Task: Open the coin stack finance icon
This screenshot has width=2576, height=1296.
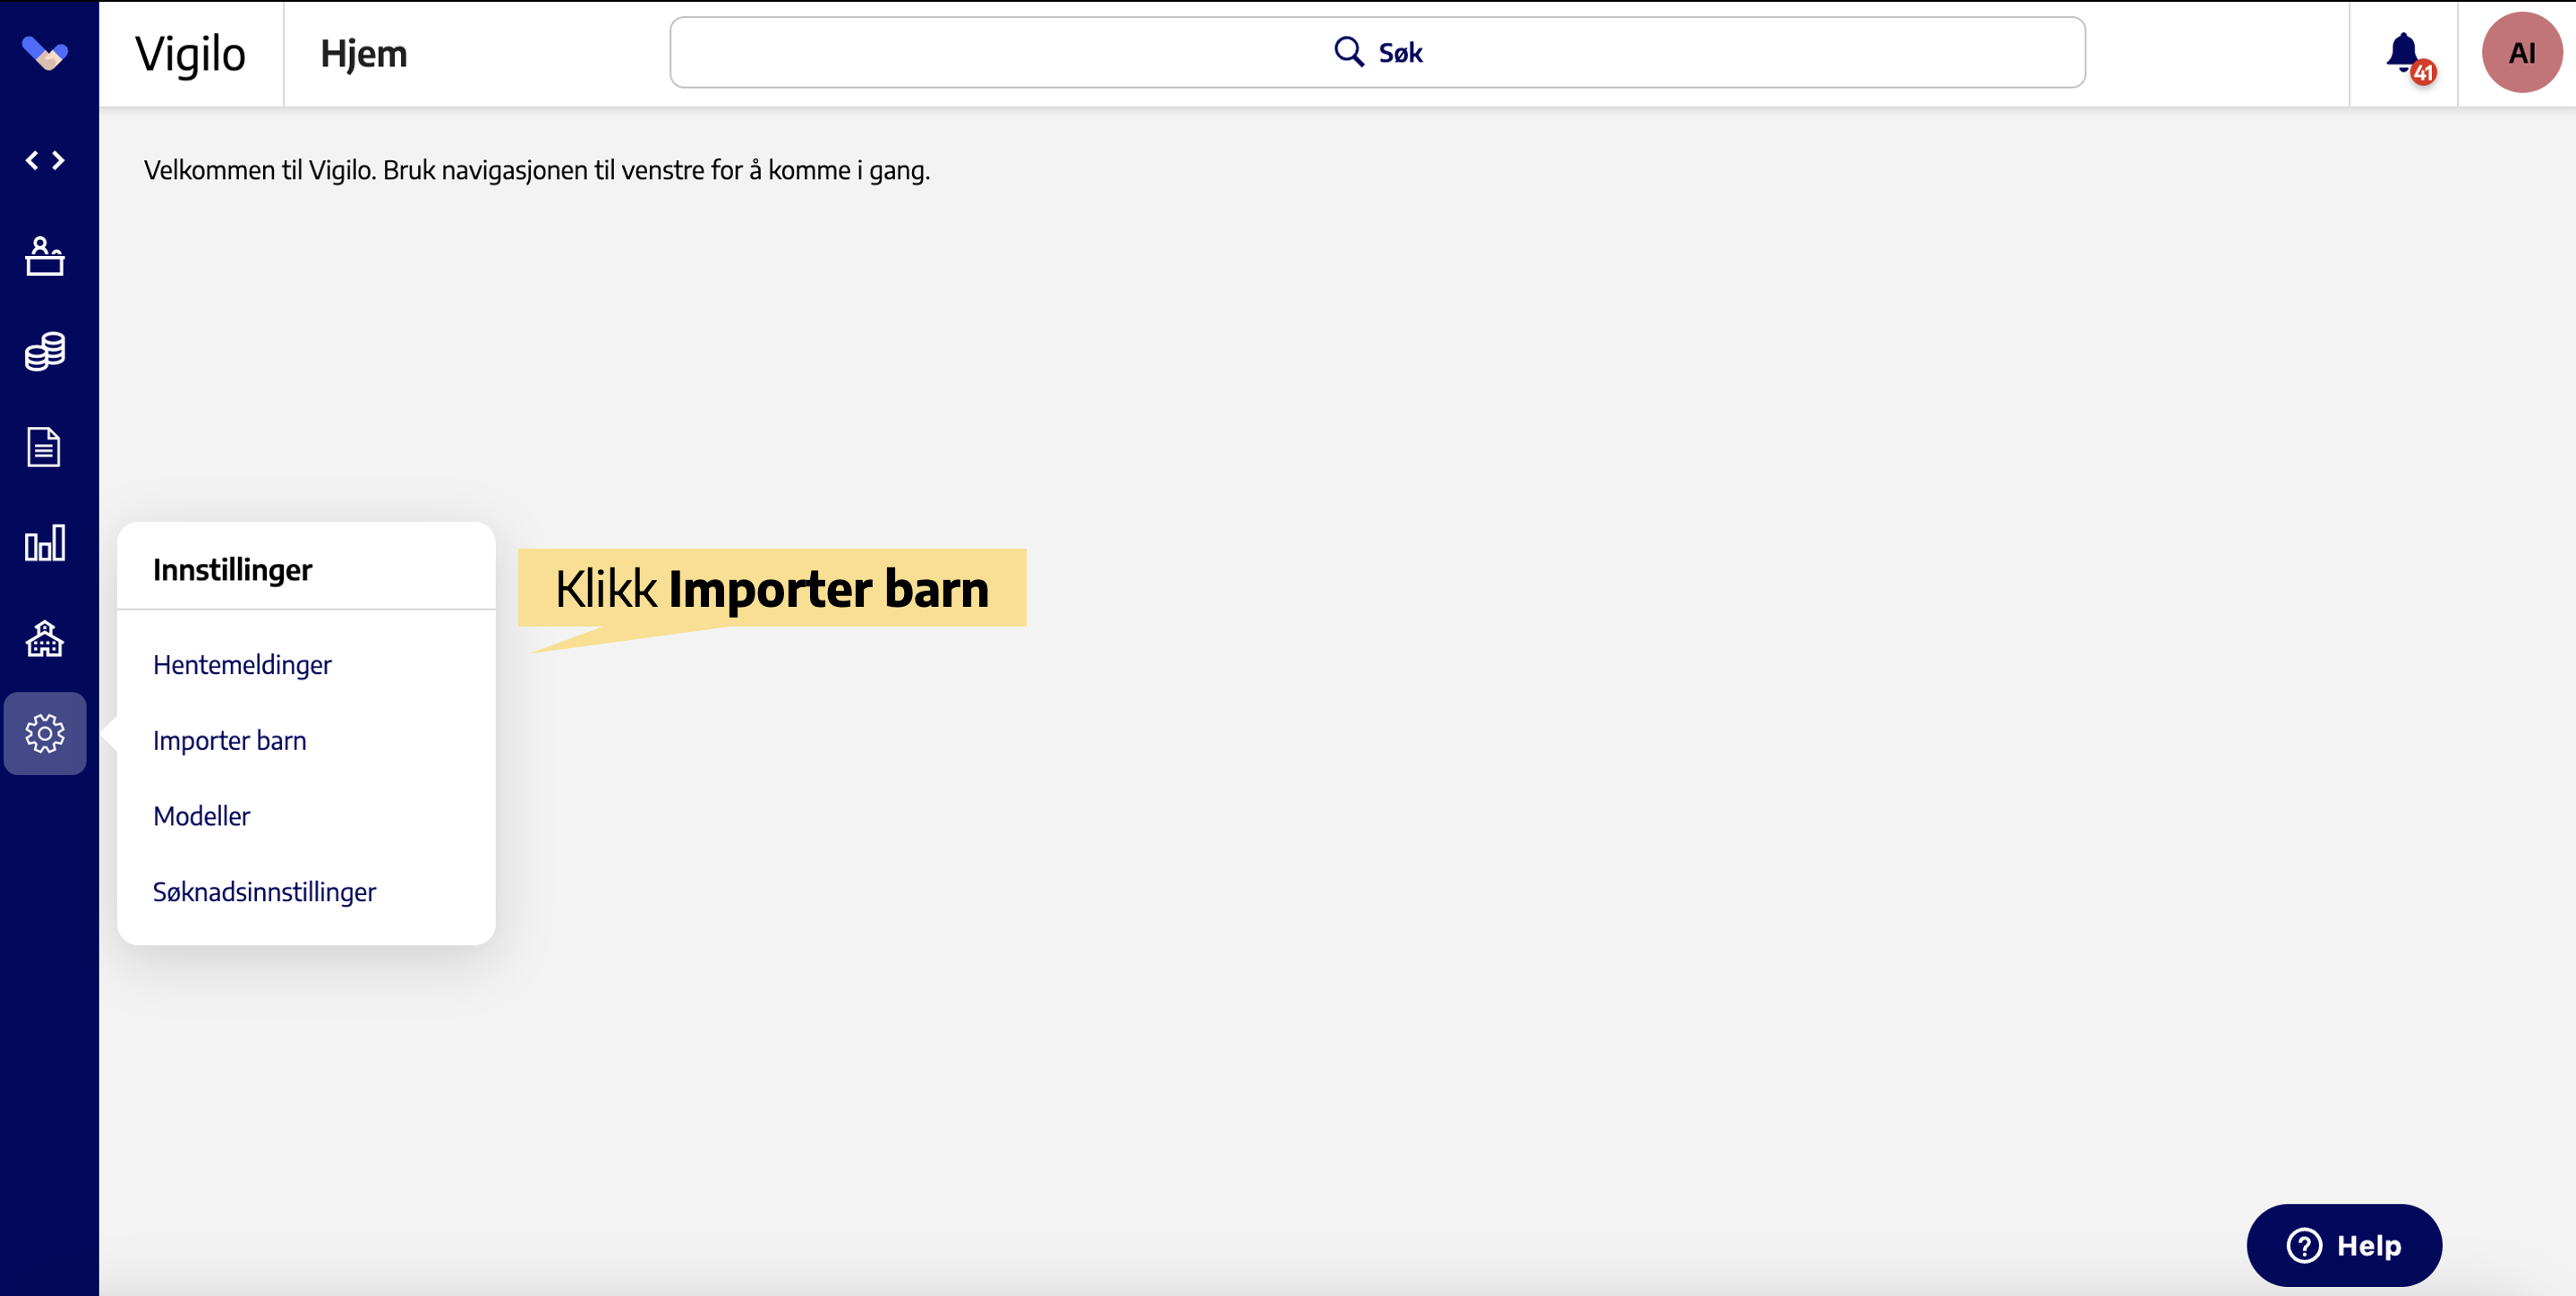Action: click(45, 351)
